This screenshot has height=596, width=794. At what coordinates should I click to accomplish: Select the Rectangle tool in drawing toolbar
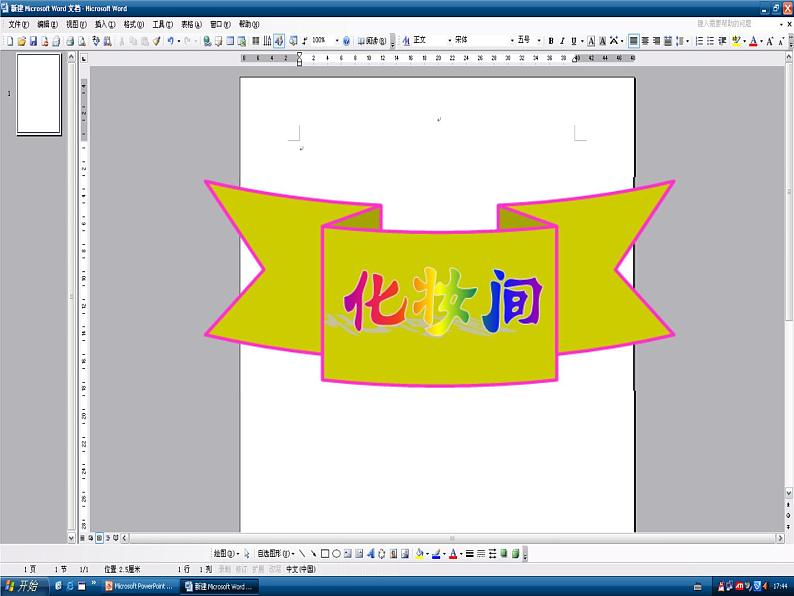tap(325, 553)
